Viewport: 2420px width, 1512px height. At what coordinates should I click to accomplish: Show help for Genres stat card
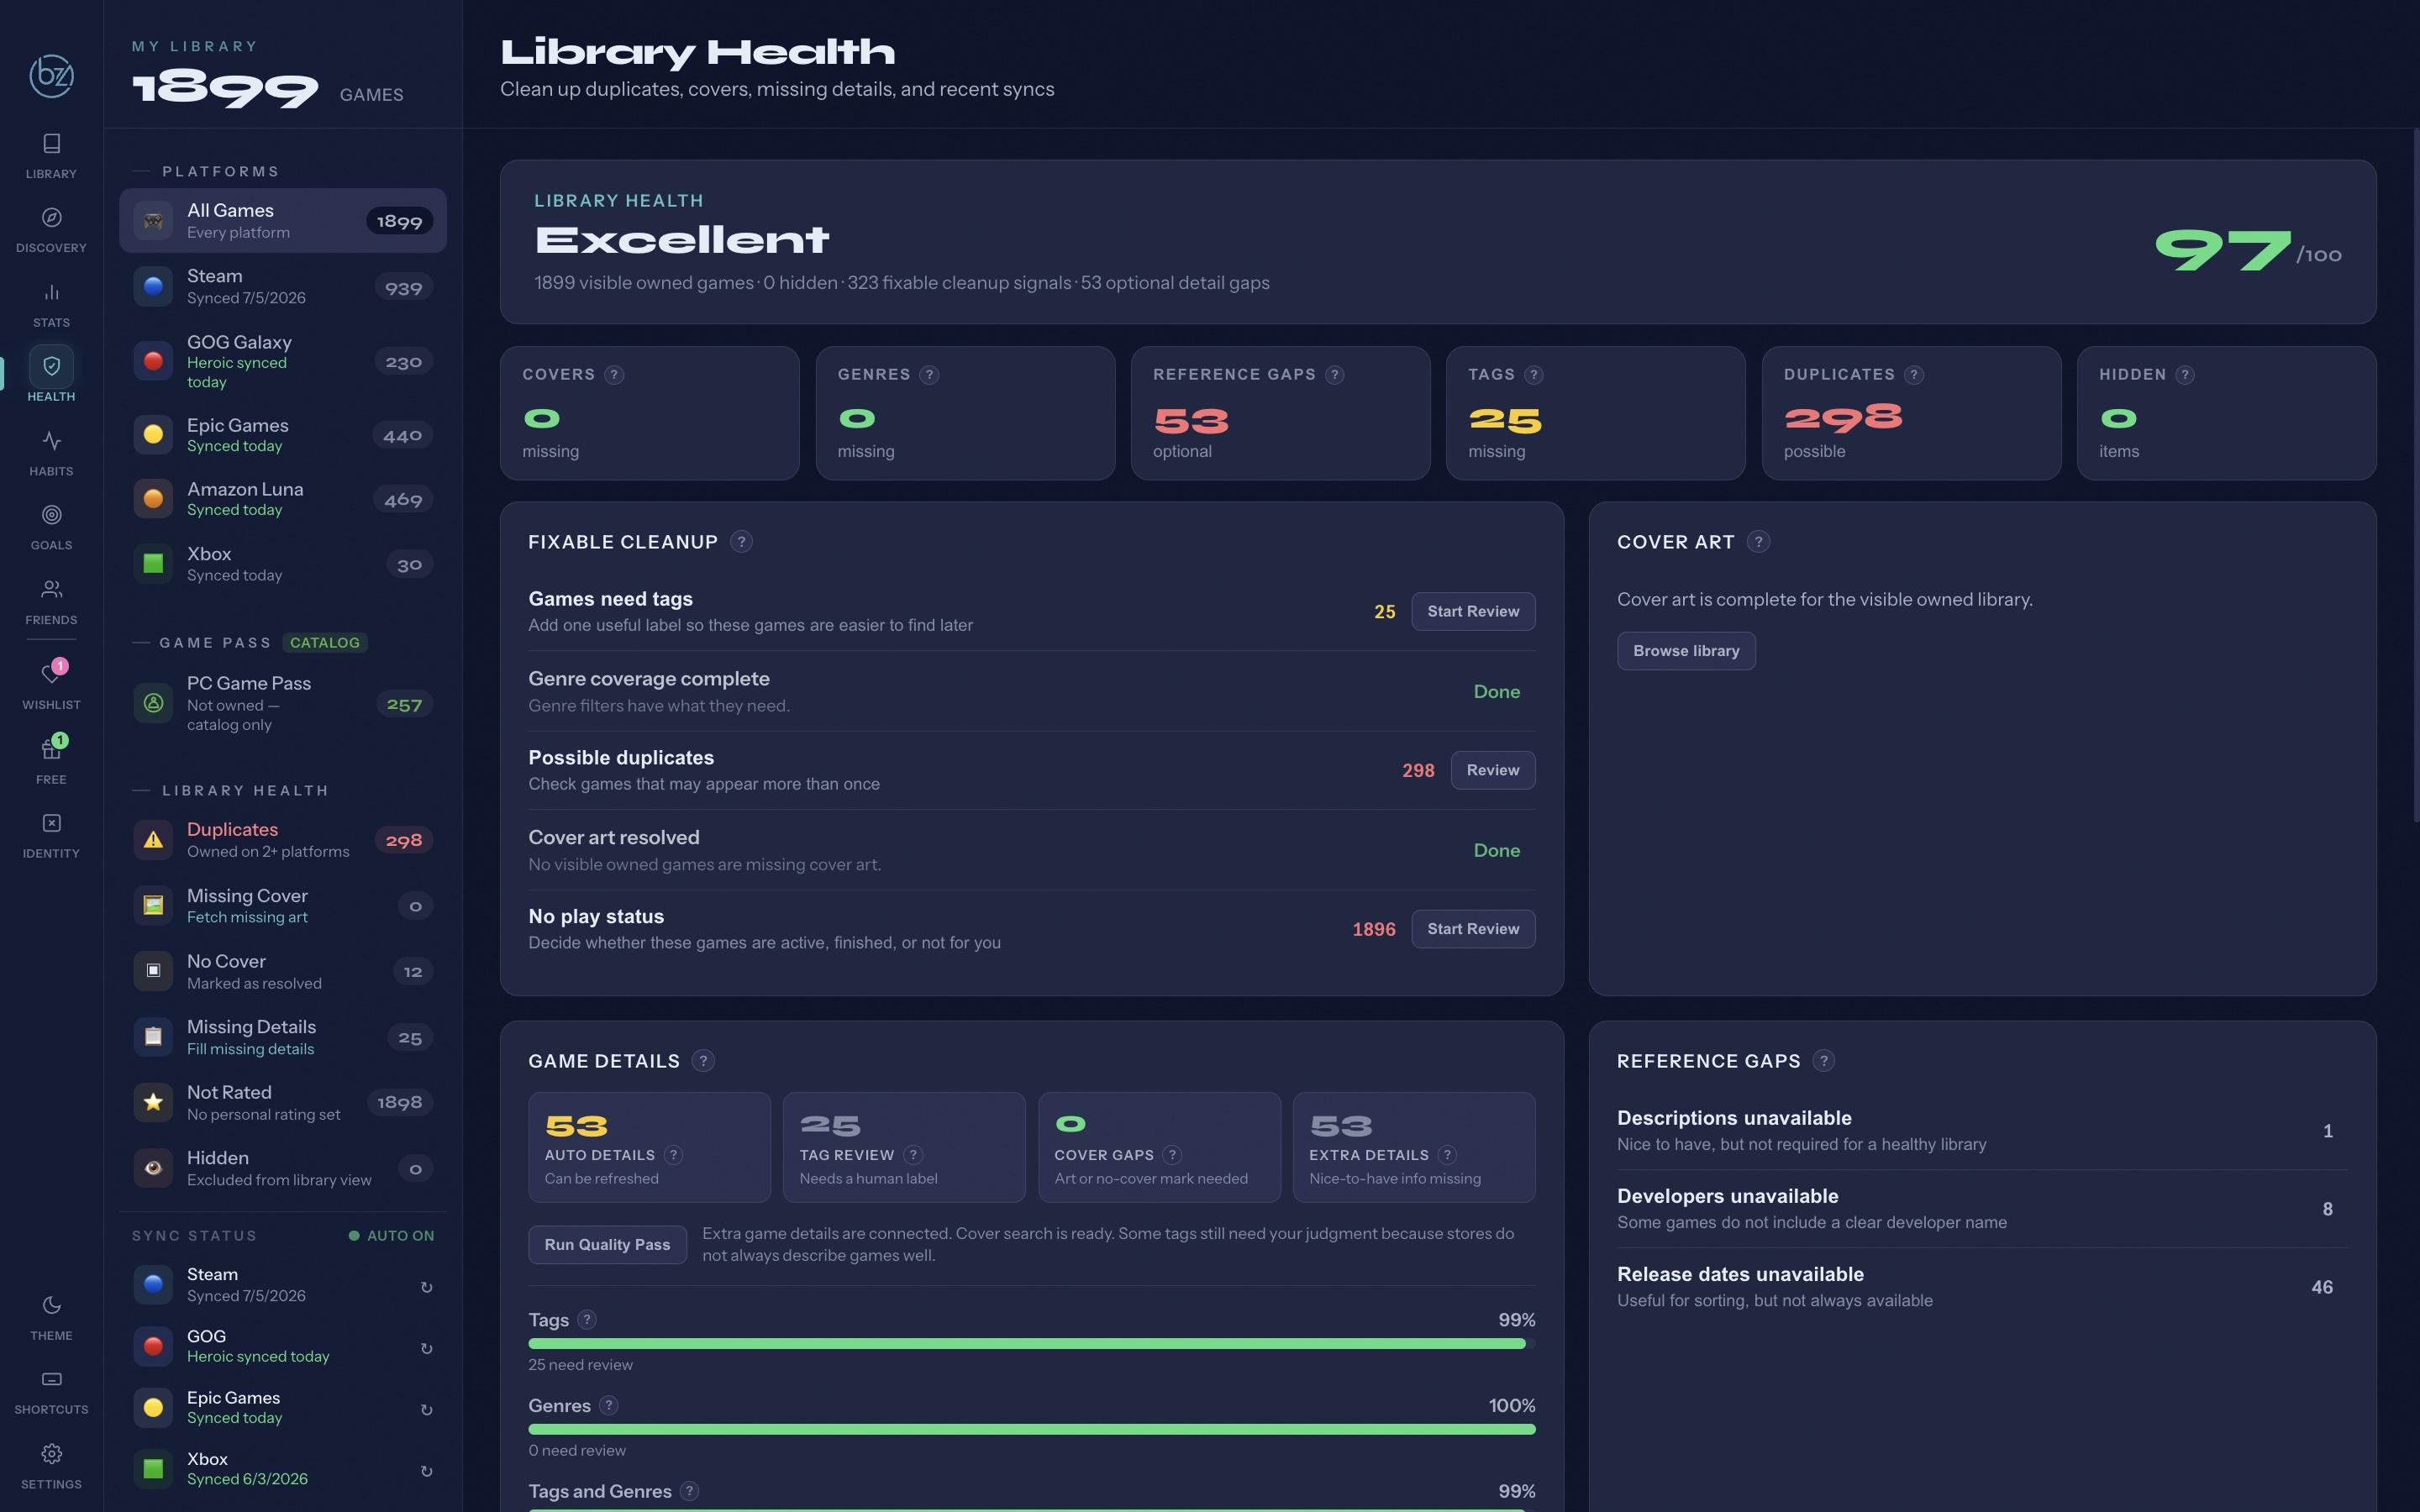tap(929, 375)
